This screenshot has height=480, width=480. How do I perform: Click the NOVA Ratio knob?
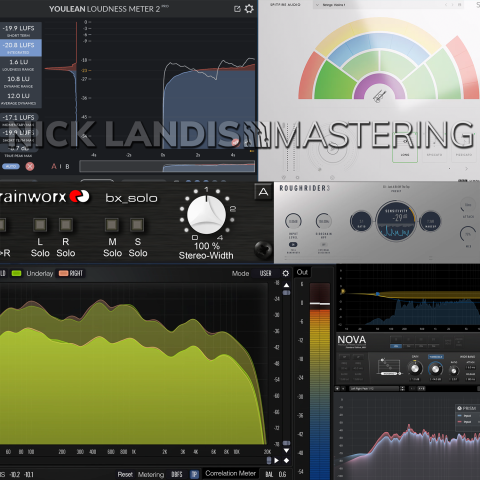pyautogui.click(x=454, y=370)
